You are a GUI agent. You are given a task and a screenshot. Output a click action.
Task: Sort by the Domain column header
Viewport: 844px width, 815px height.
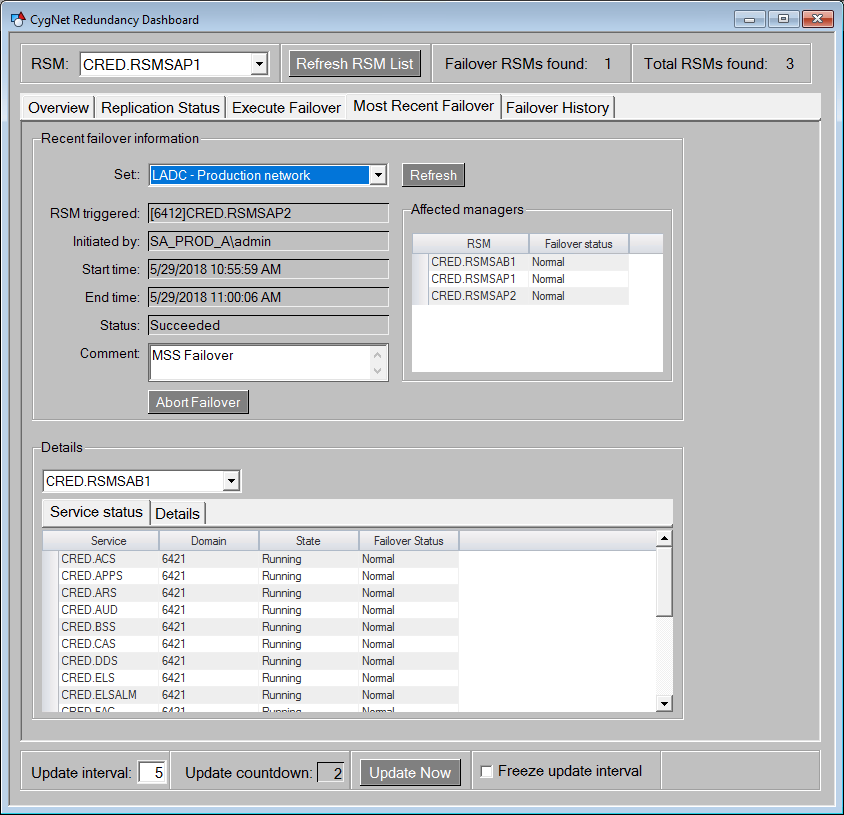(208, 541)
